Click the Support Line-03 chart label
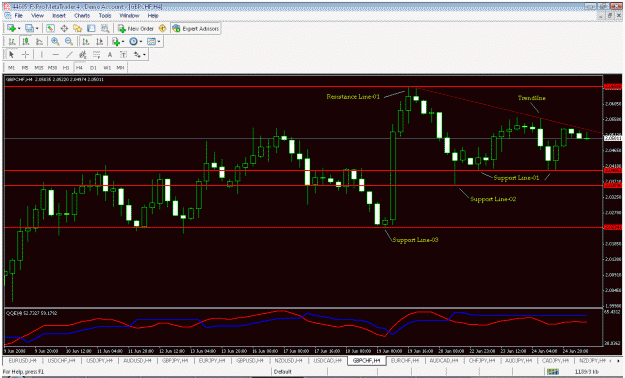Image resolution: width=625 pixels, height=378 pixels. click(x=415, y=240)
